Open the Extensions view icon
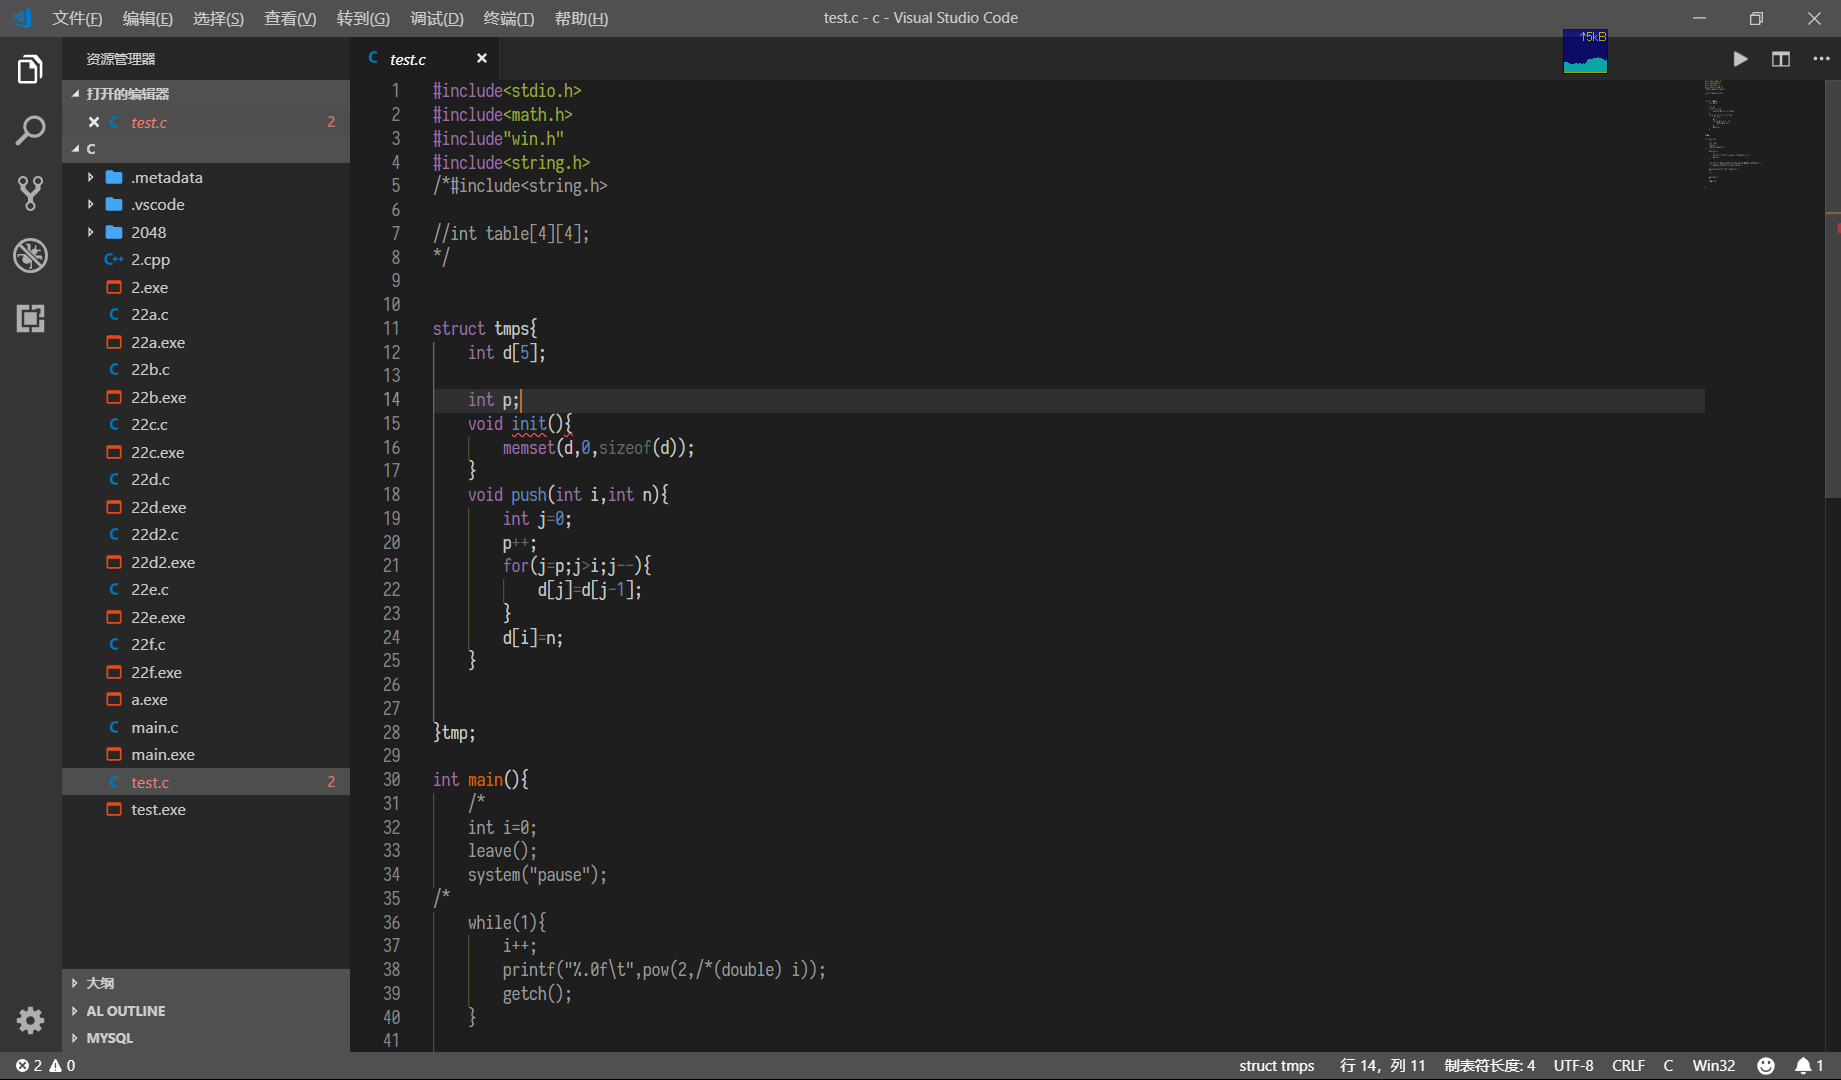This screenshot has width=1841, height=1080. [x=30, y=319]
